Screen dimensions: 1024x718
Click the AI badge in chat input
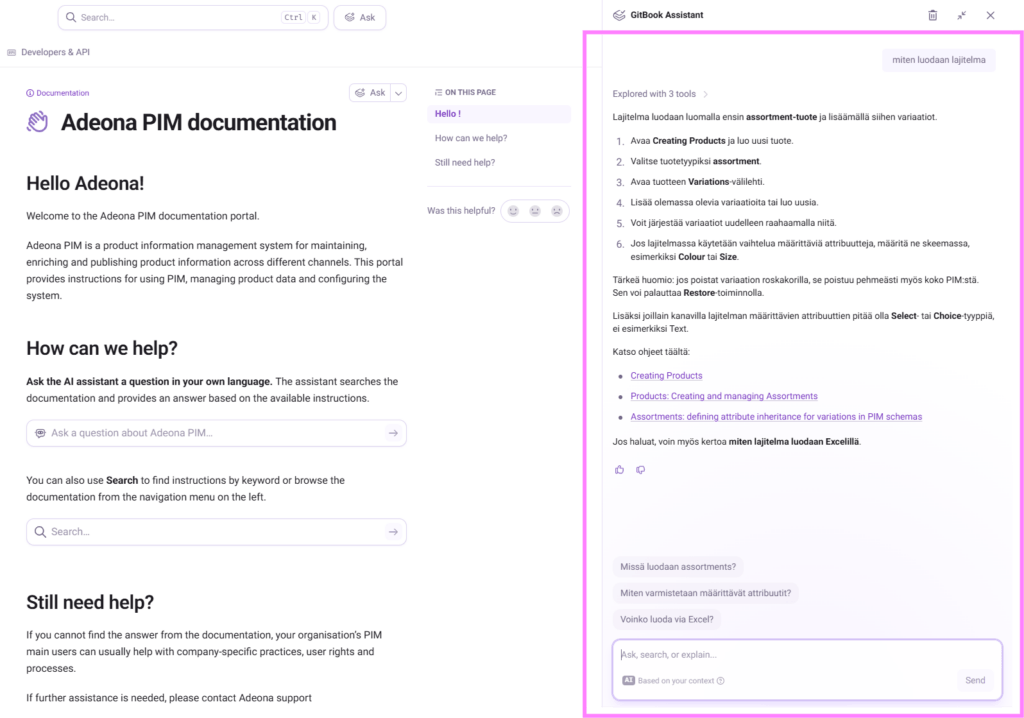[x=628, y=680]
